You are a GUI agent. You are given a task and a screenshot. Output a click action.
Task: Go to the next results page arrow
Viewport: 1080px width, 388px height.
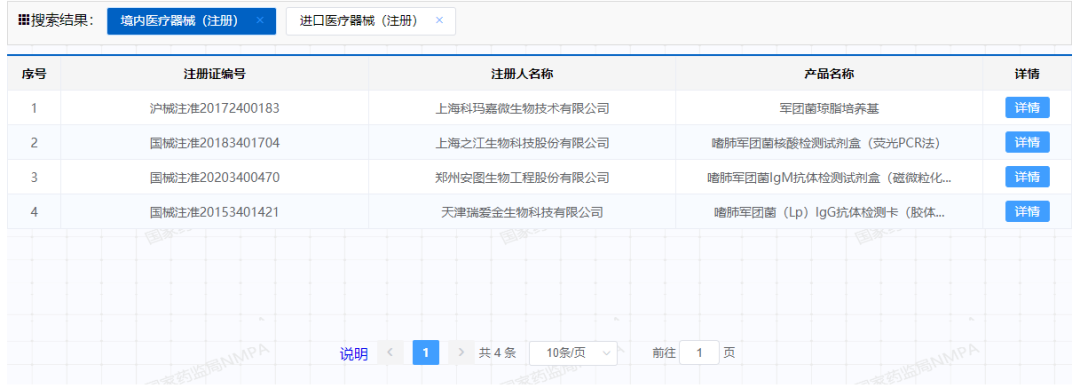pyautogui.click(x=461, y=353)
